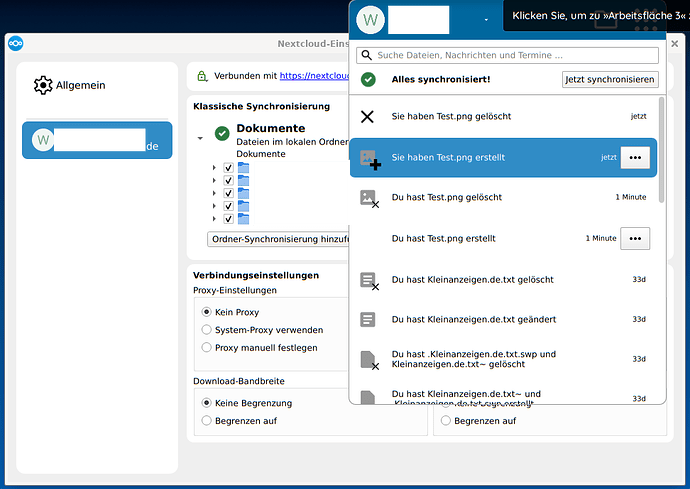Select System-Proxy verwenden

(x=206, y=330)
